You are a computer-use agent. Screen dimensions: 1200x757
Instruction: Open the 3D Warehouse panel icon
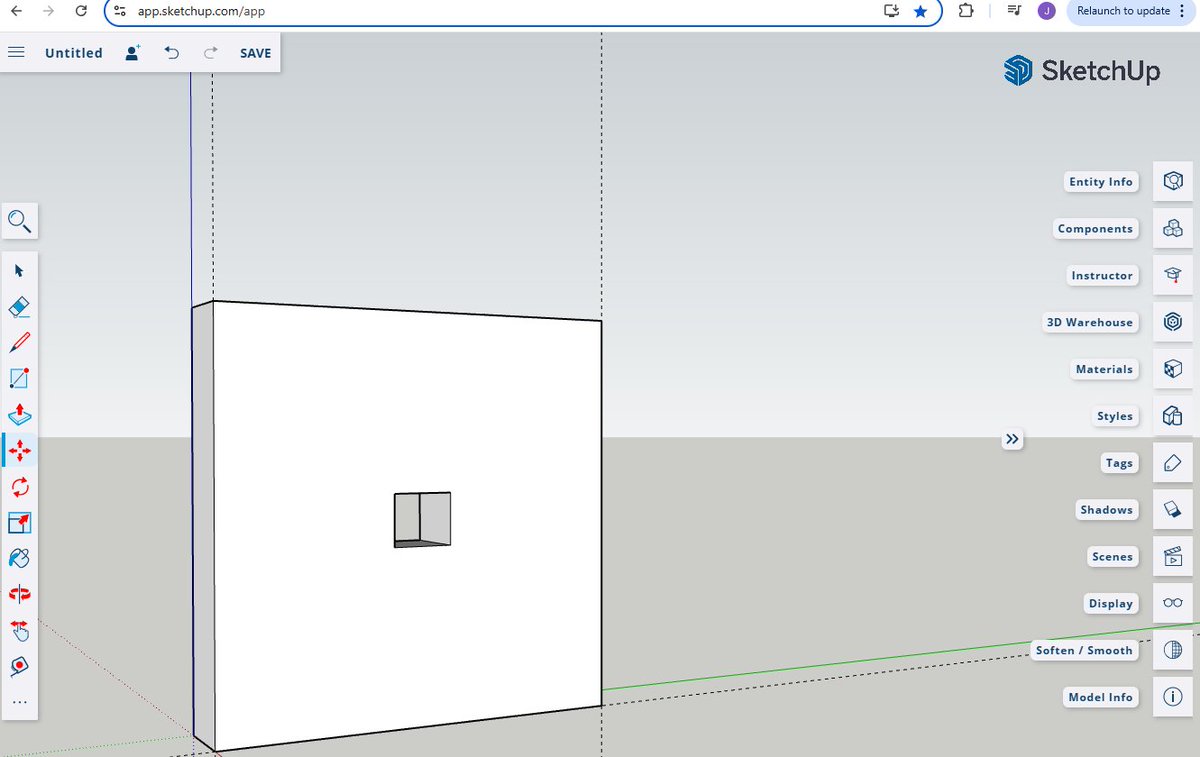click(1173, 322)
